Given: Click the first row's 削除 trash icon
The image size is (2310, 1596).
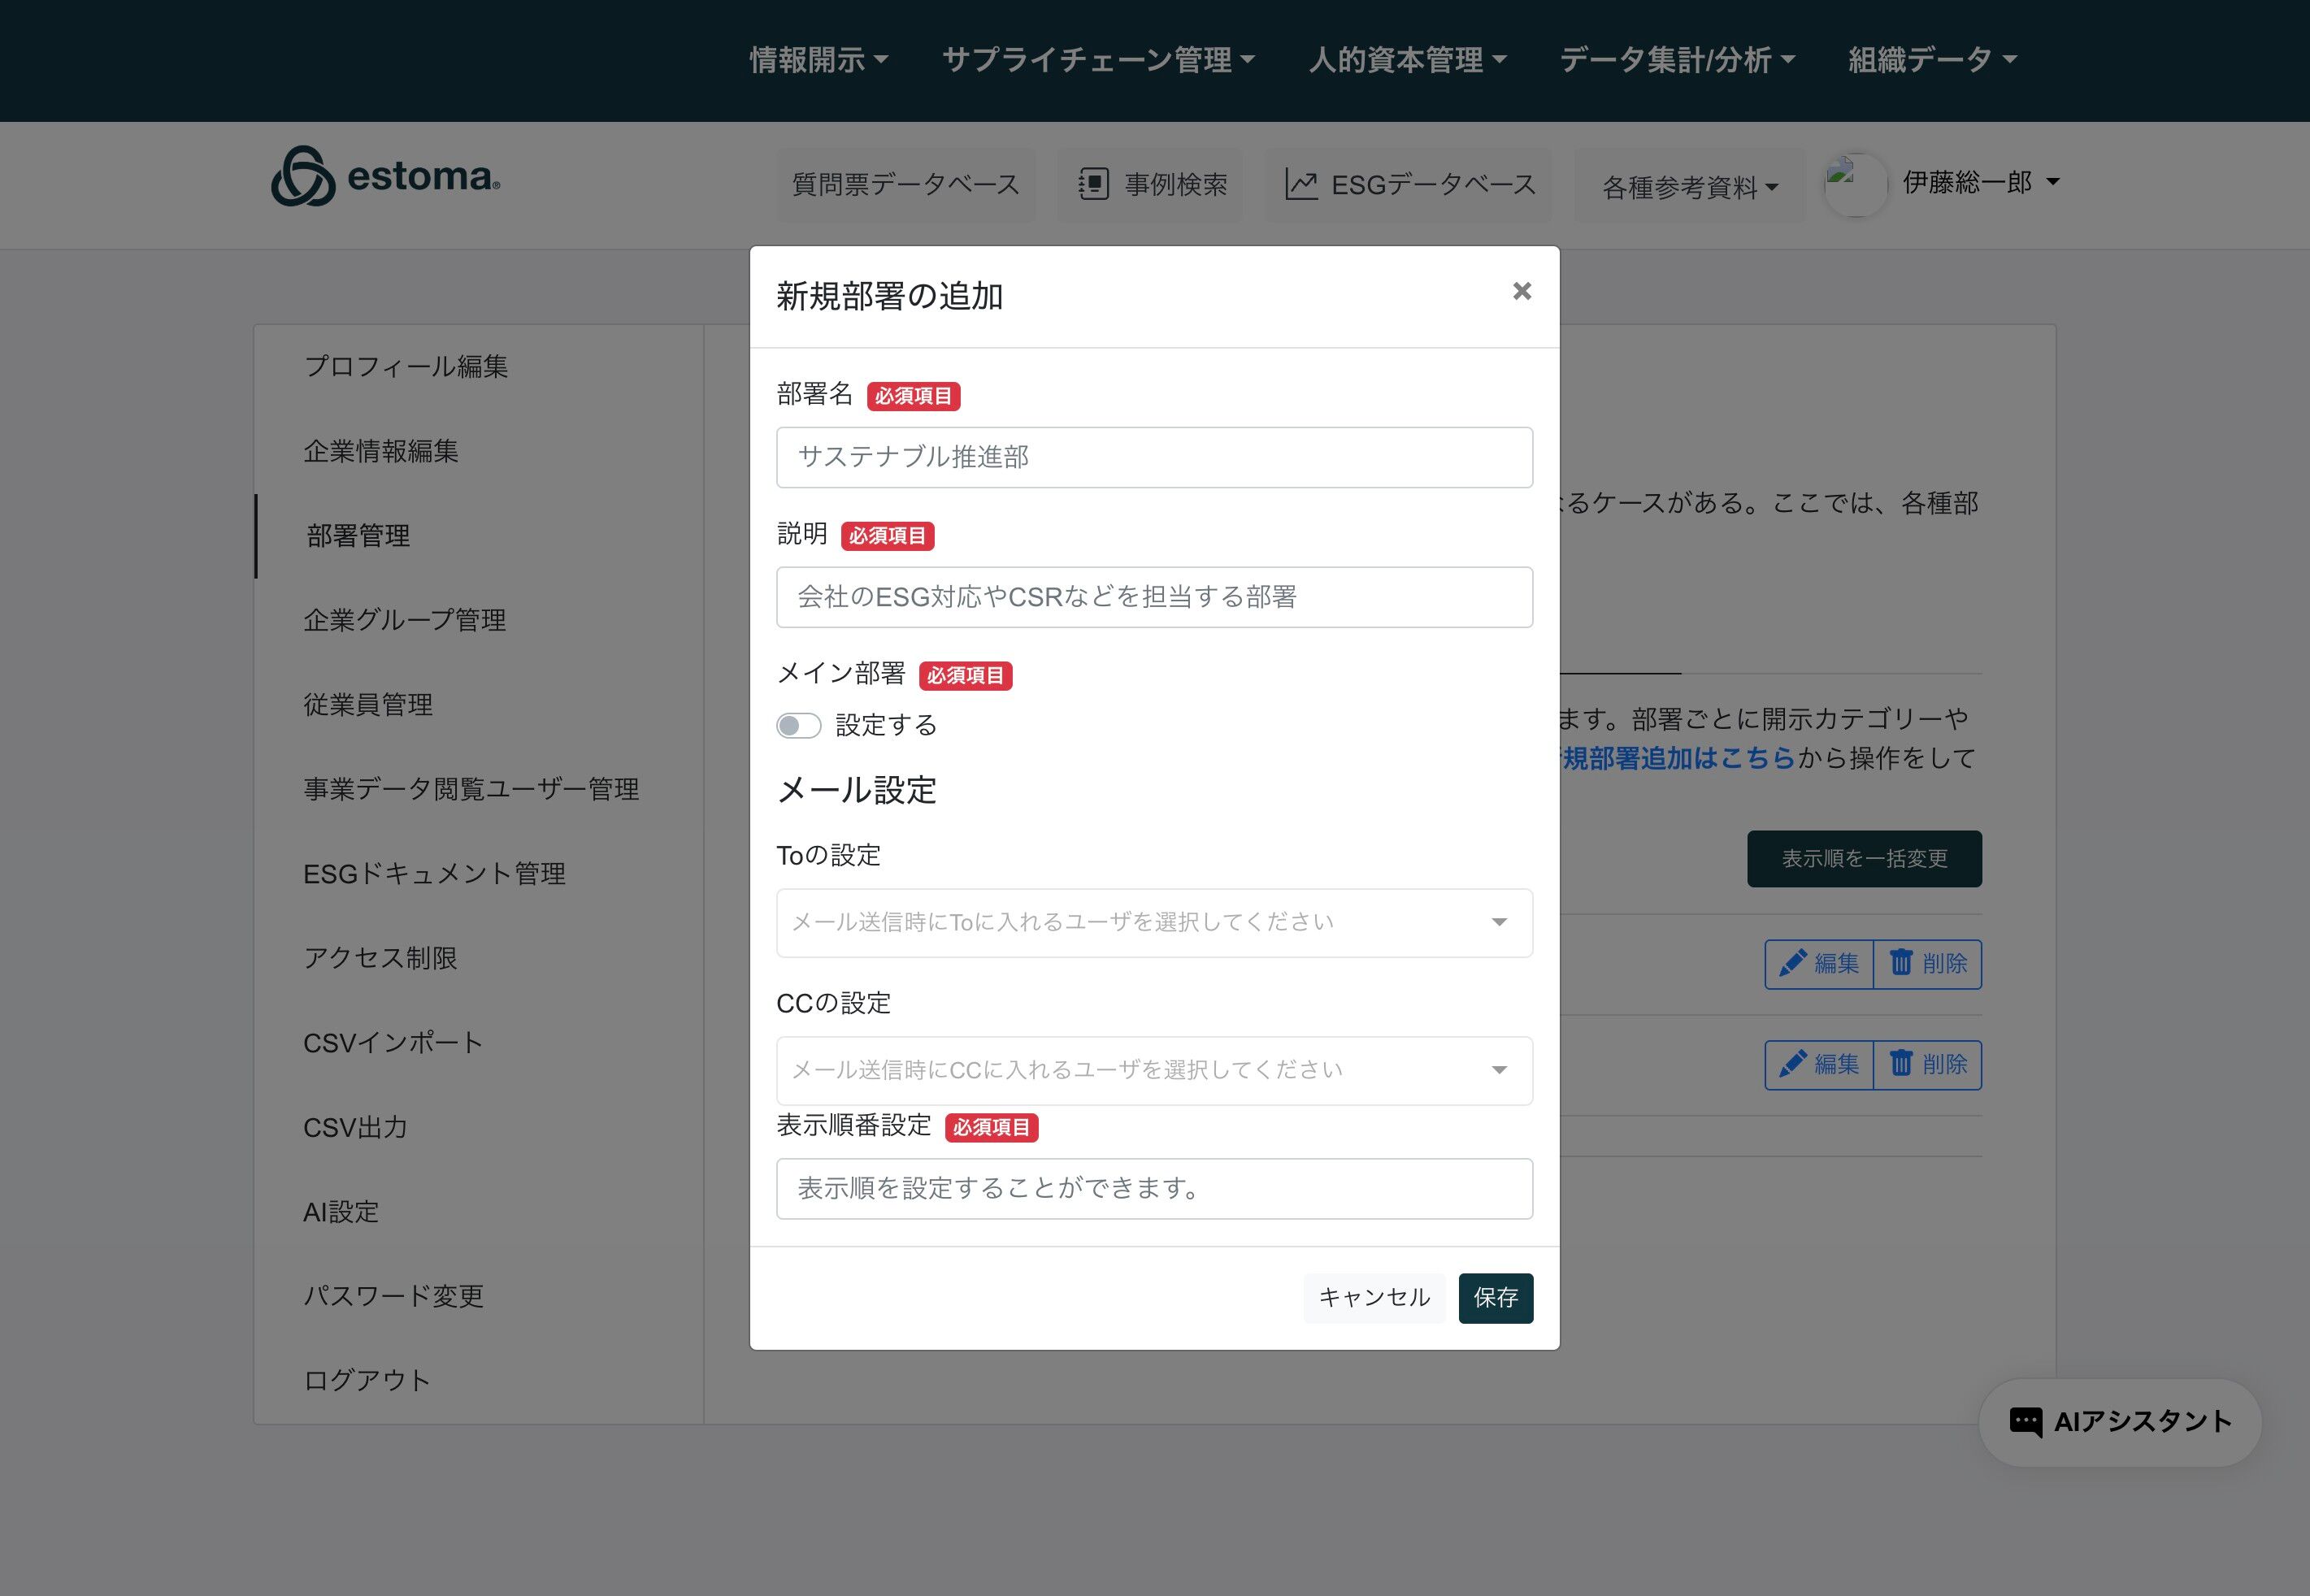Looking at the screenshot, I should (x=1900, y=963).
